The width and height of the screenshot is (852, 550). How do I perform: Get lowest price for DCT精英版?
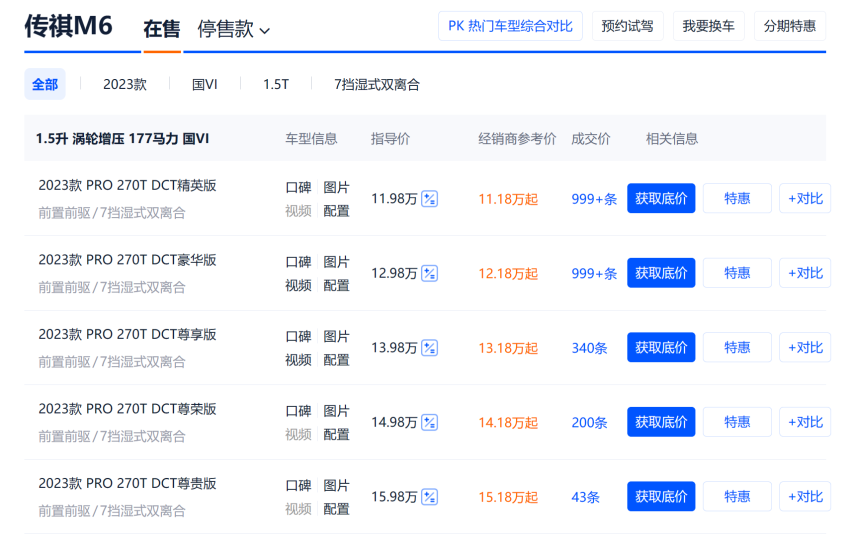pos(661,198)
